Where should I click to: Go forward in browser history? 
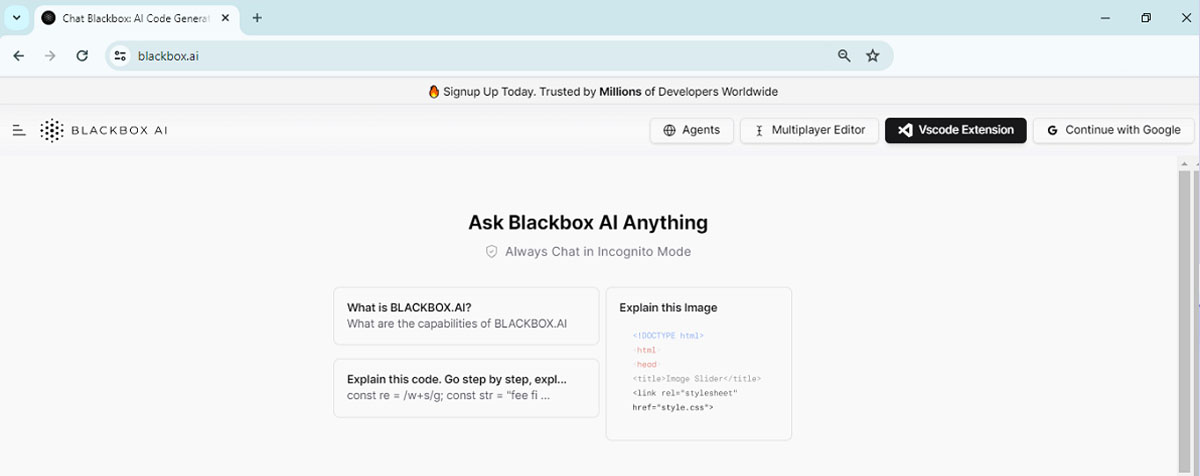pos(50,56)
